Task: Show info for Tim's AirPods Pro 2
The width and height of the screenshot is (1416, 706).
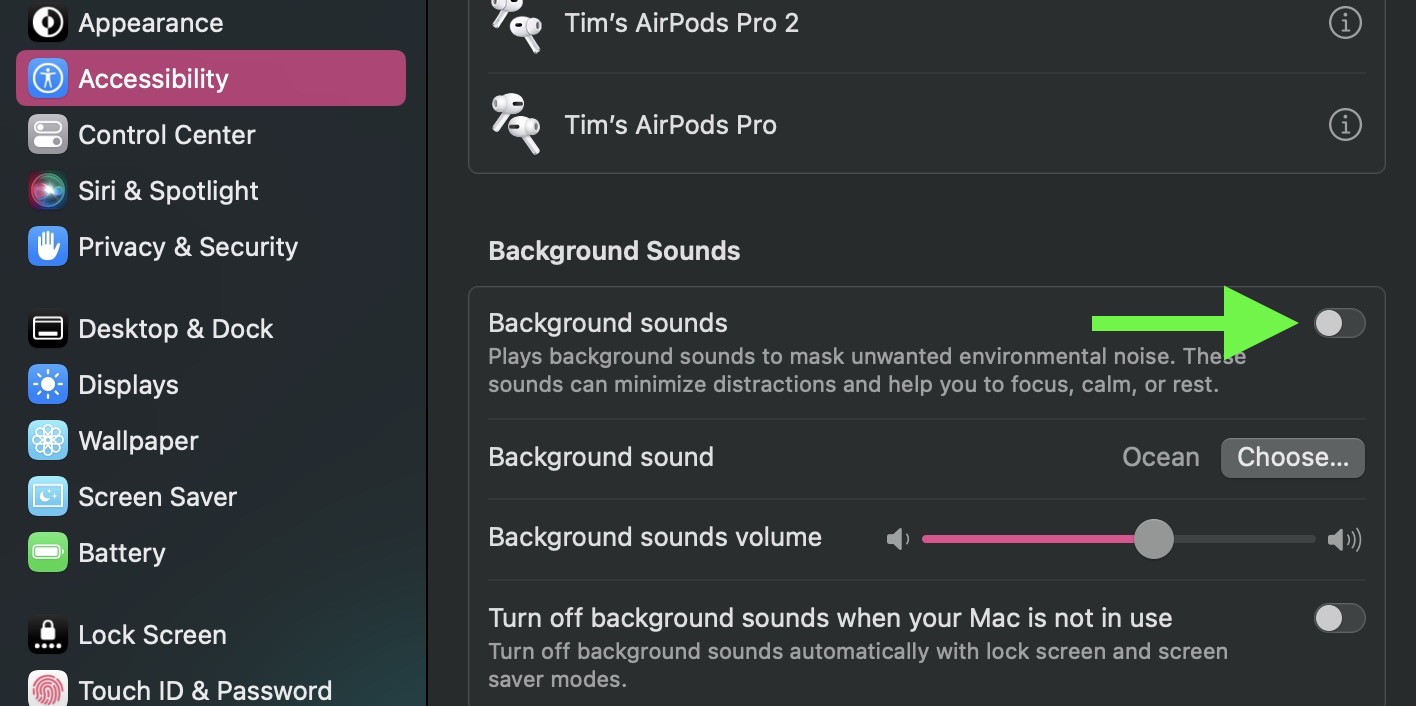Action: [1345, 22]
